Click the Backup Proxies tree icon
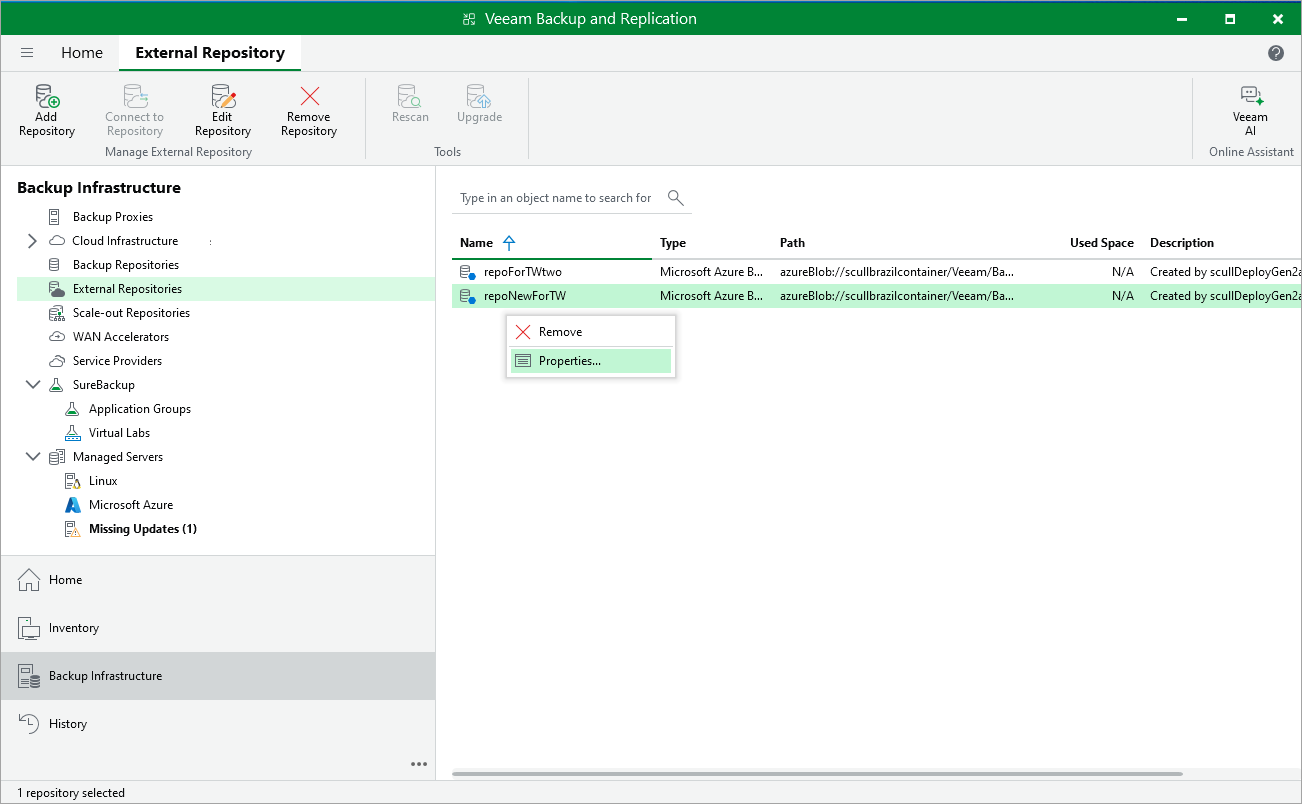The height and width of the screenshot is (804, 1302). 55,217
